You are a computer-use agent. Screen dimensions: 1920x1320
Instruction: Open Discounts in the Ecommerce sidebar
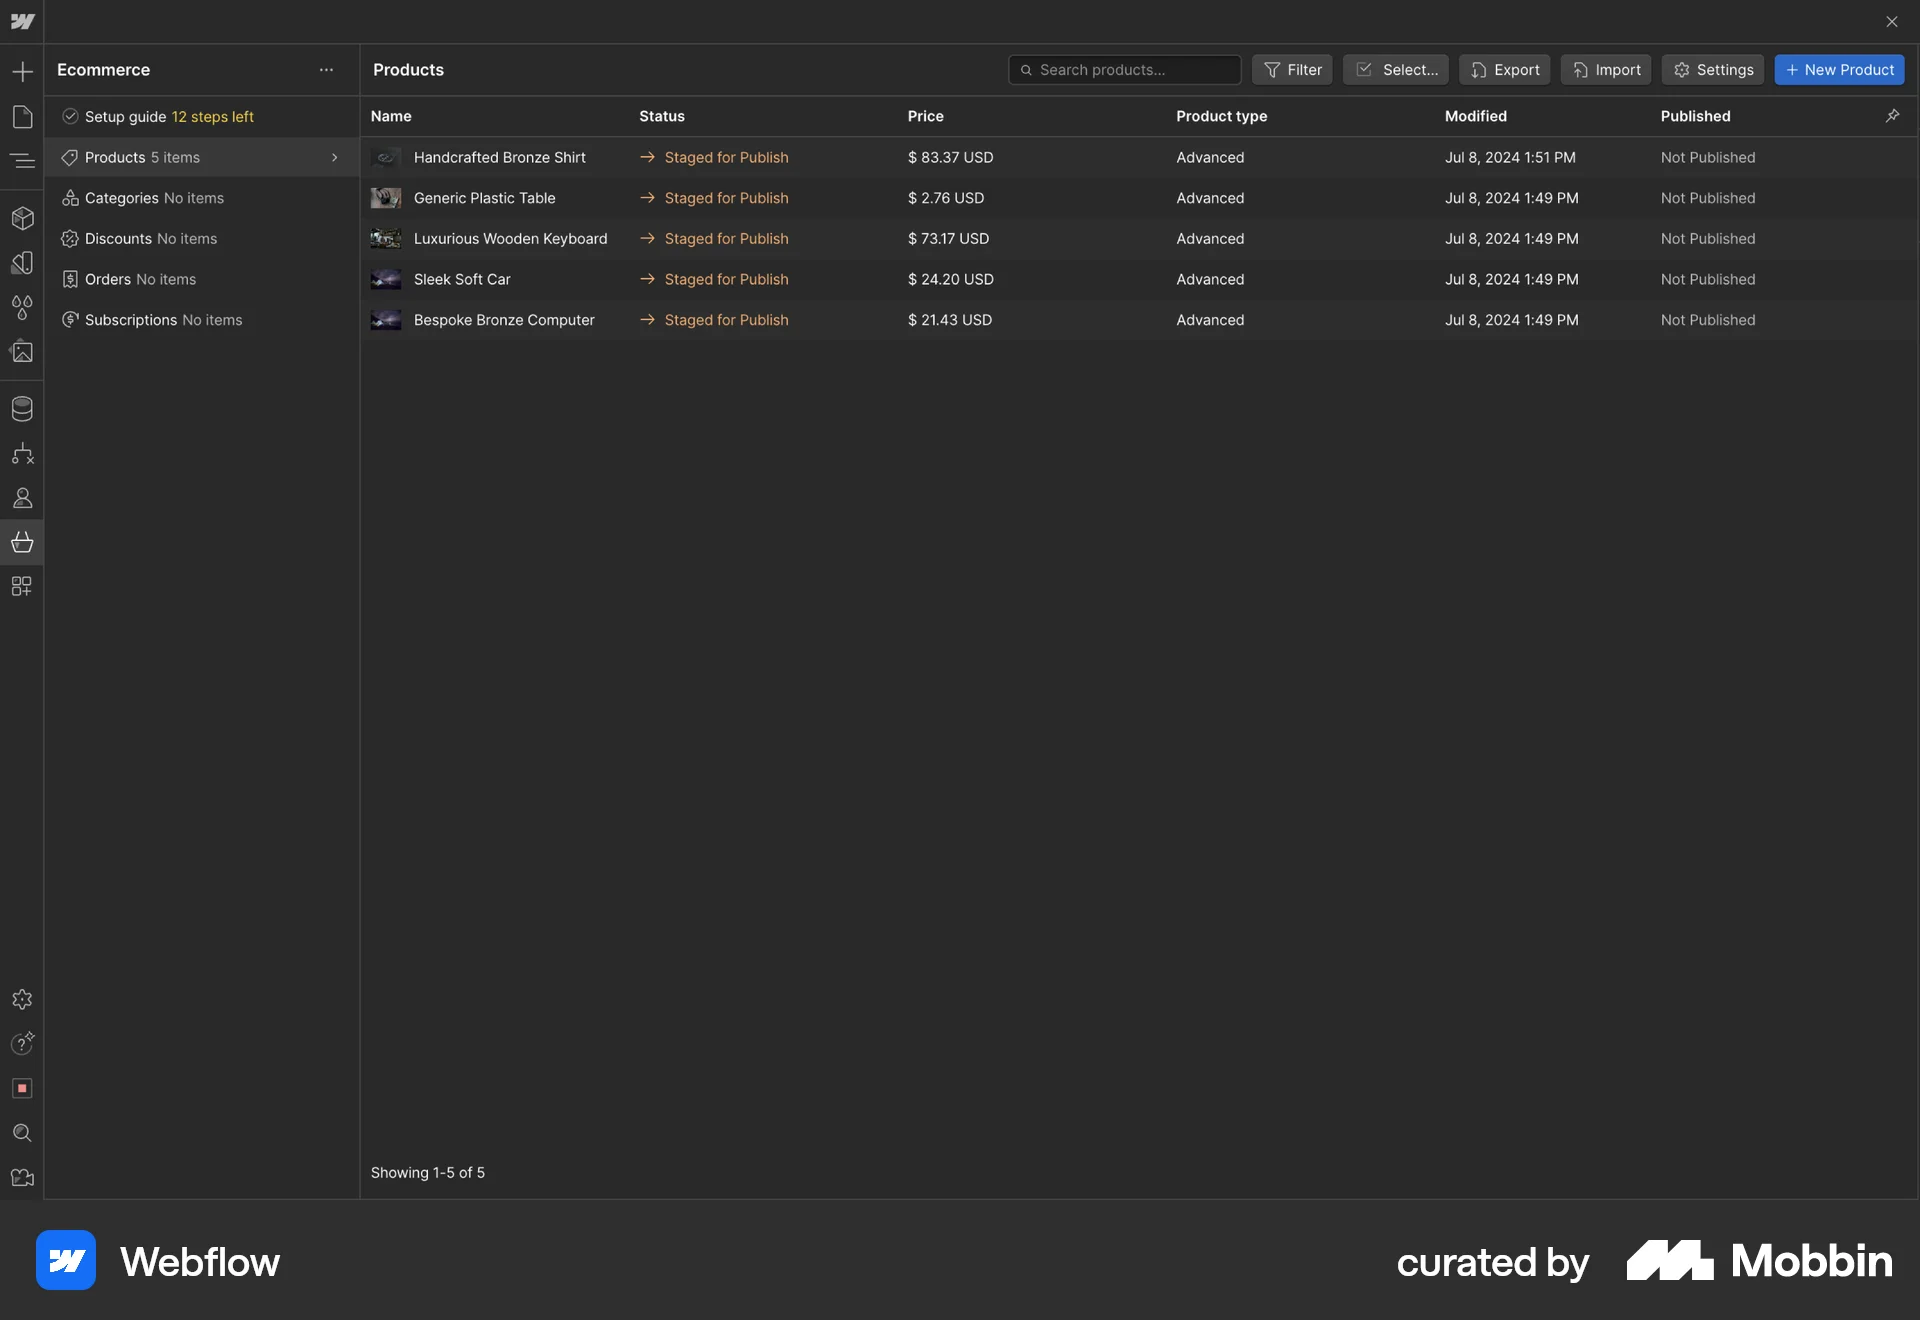(x=150, y=238)
